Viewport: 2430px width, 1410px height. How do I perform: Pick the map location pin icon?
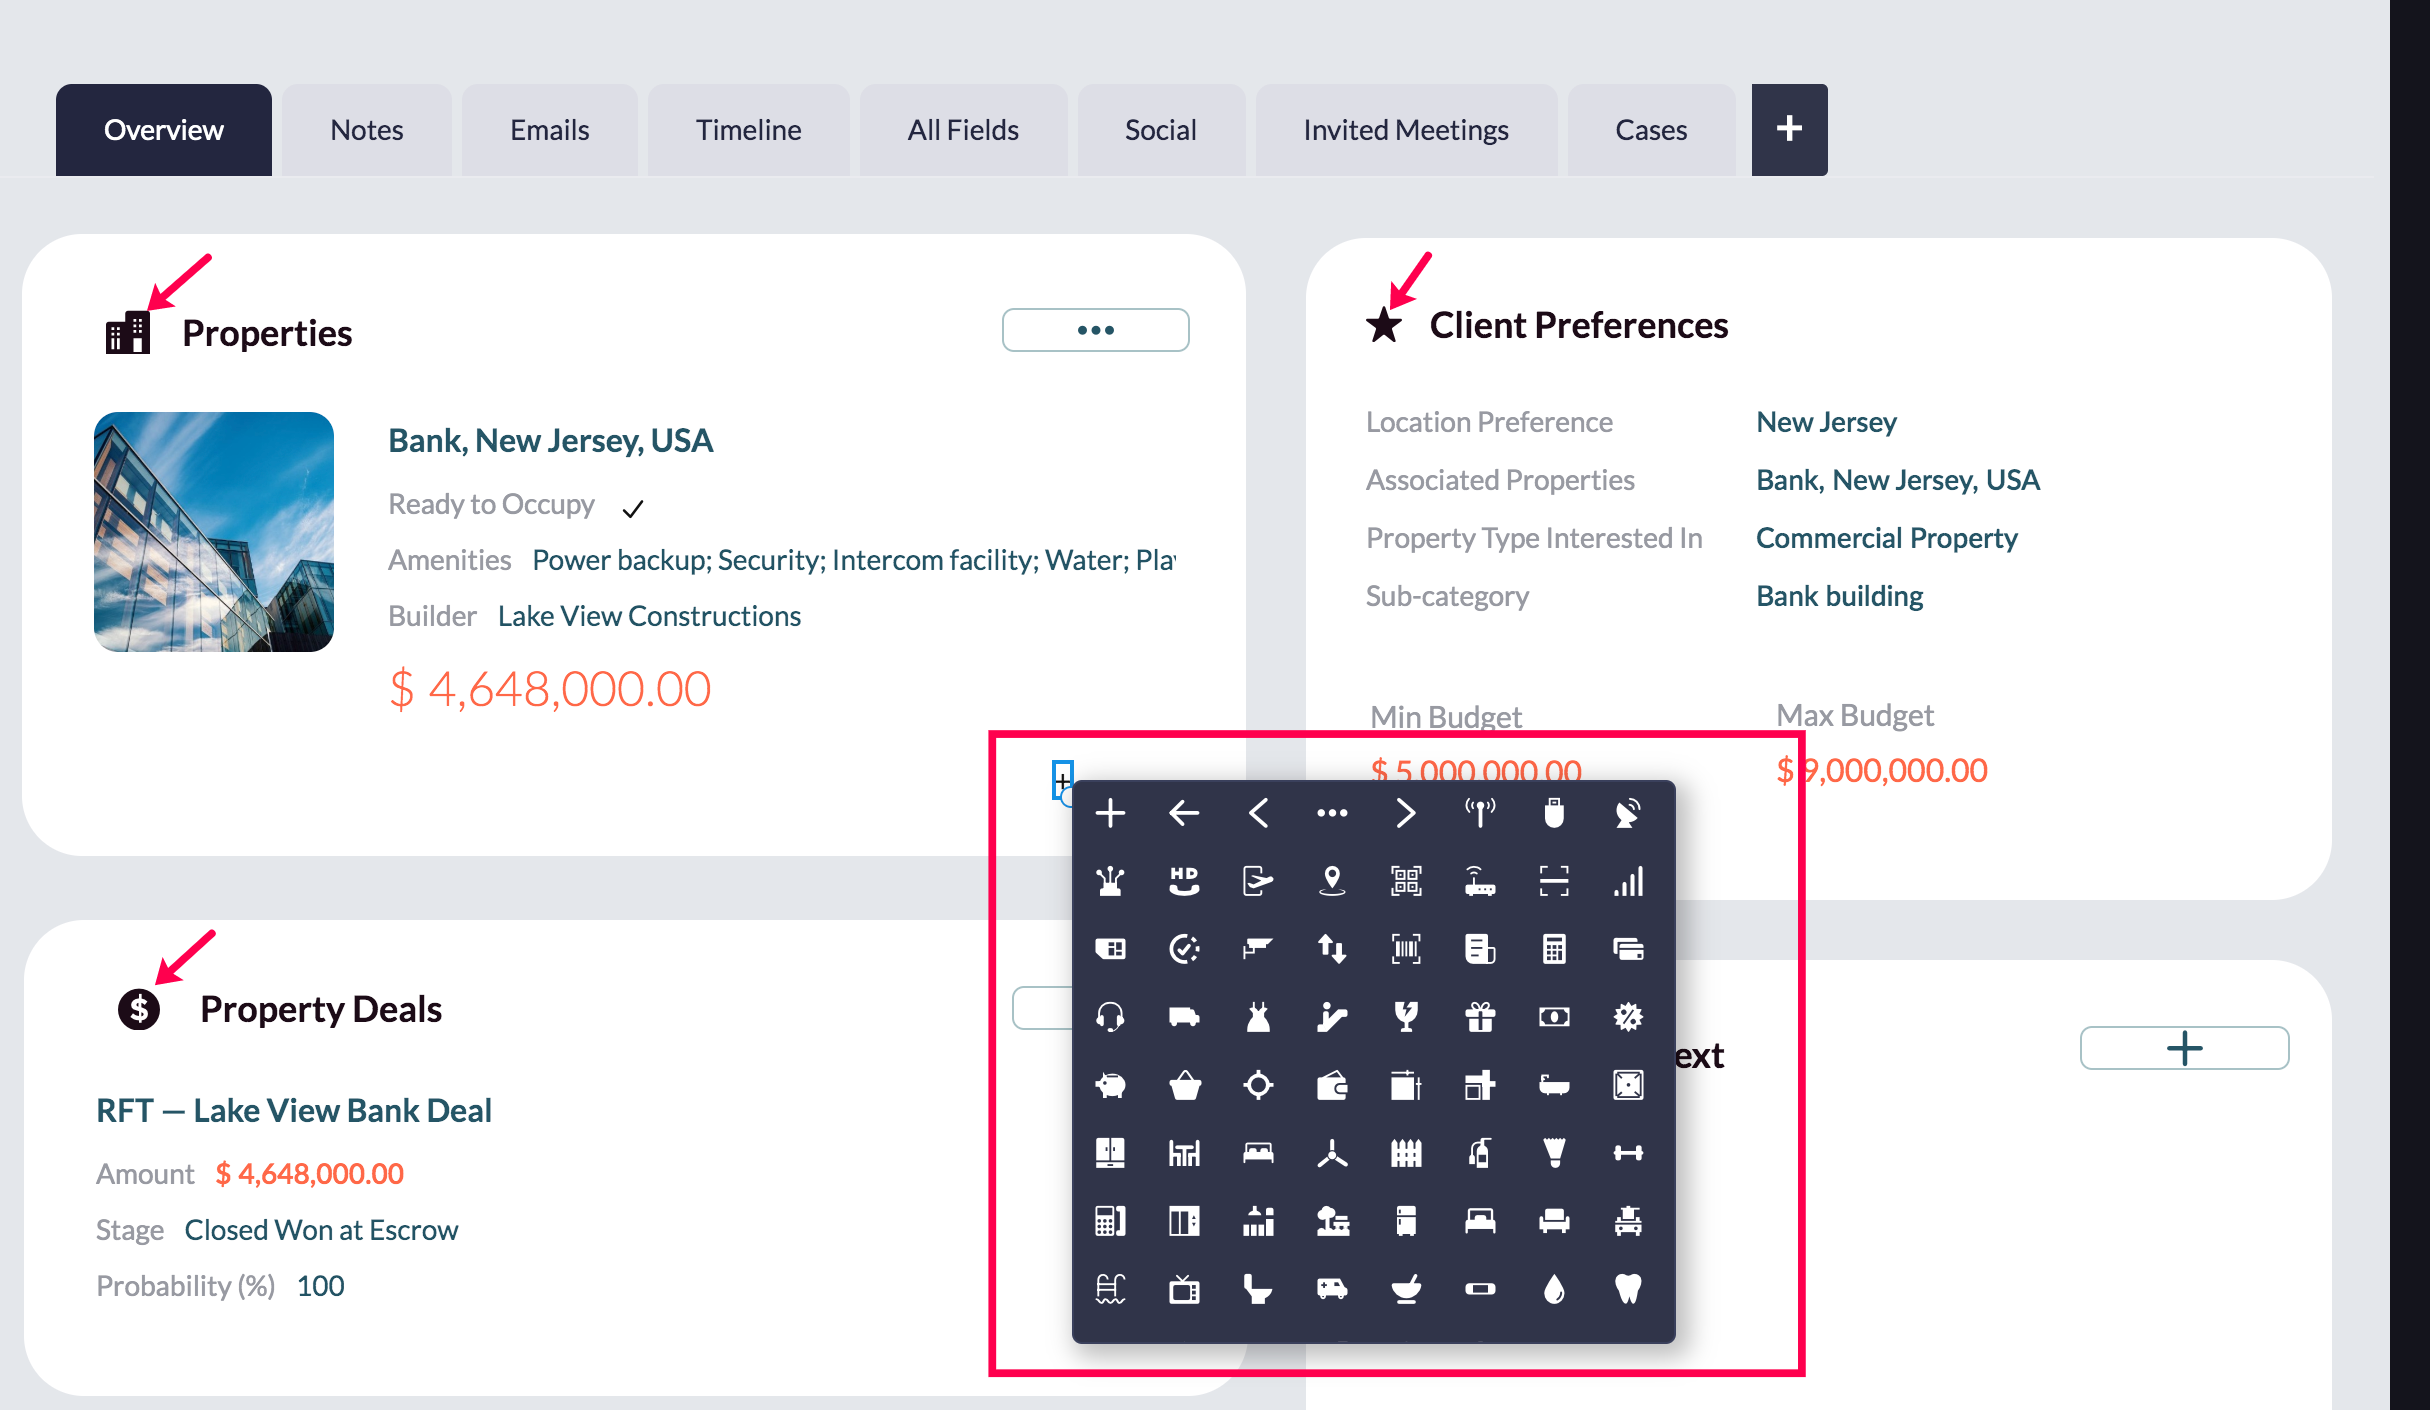coord(1332,881)
